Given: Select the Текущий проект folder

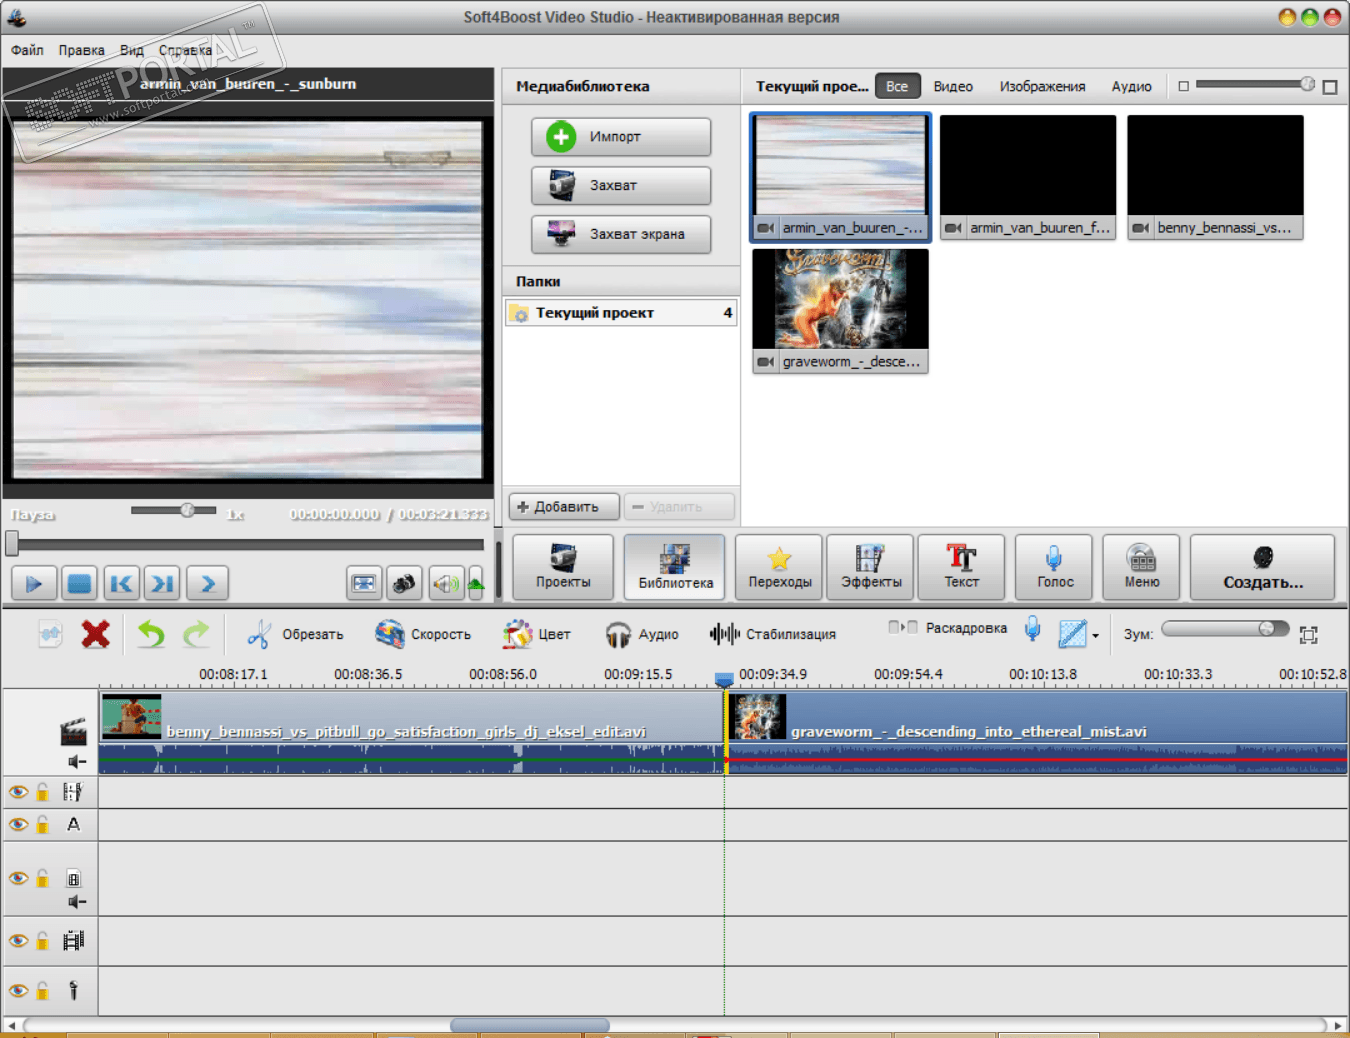Looking at the screenshot, I should (x=621, y=313).
